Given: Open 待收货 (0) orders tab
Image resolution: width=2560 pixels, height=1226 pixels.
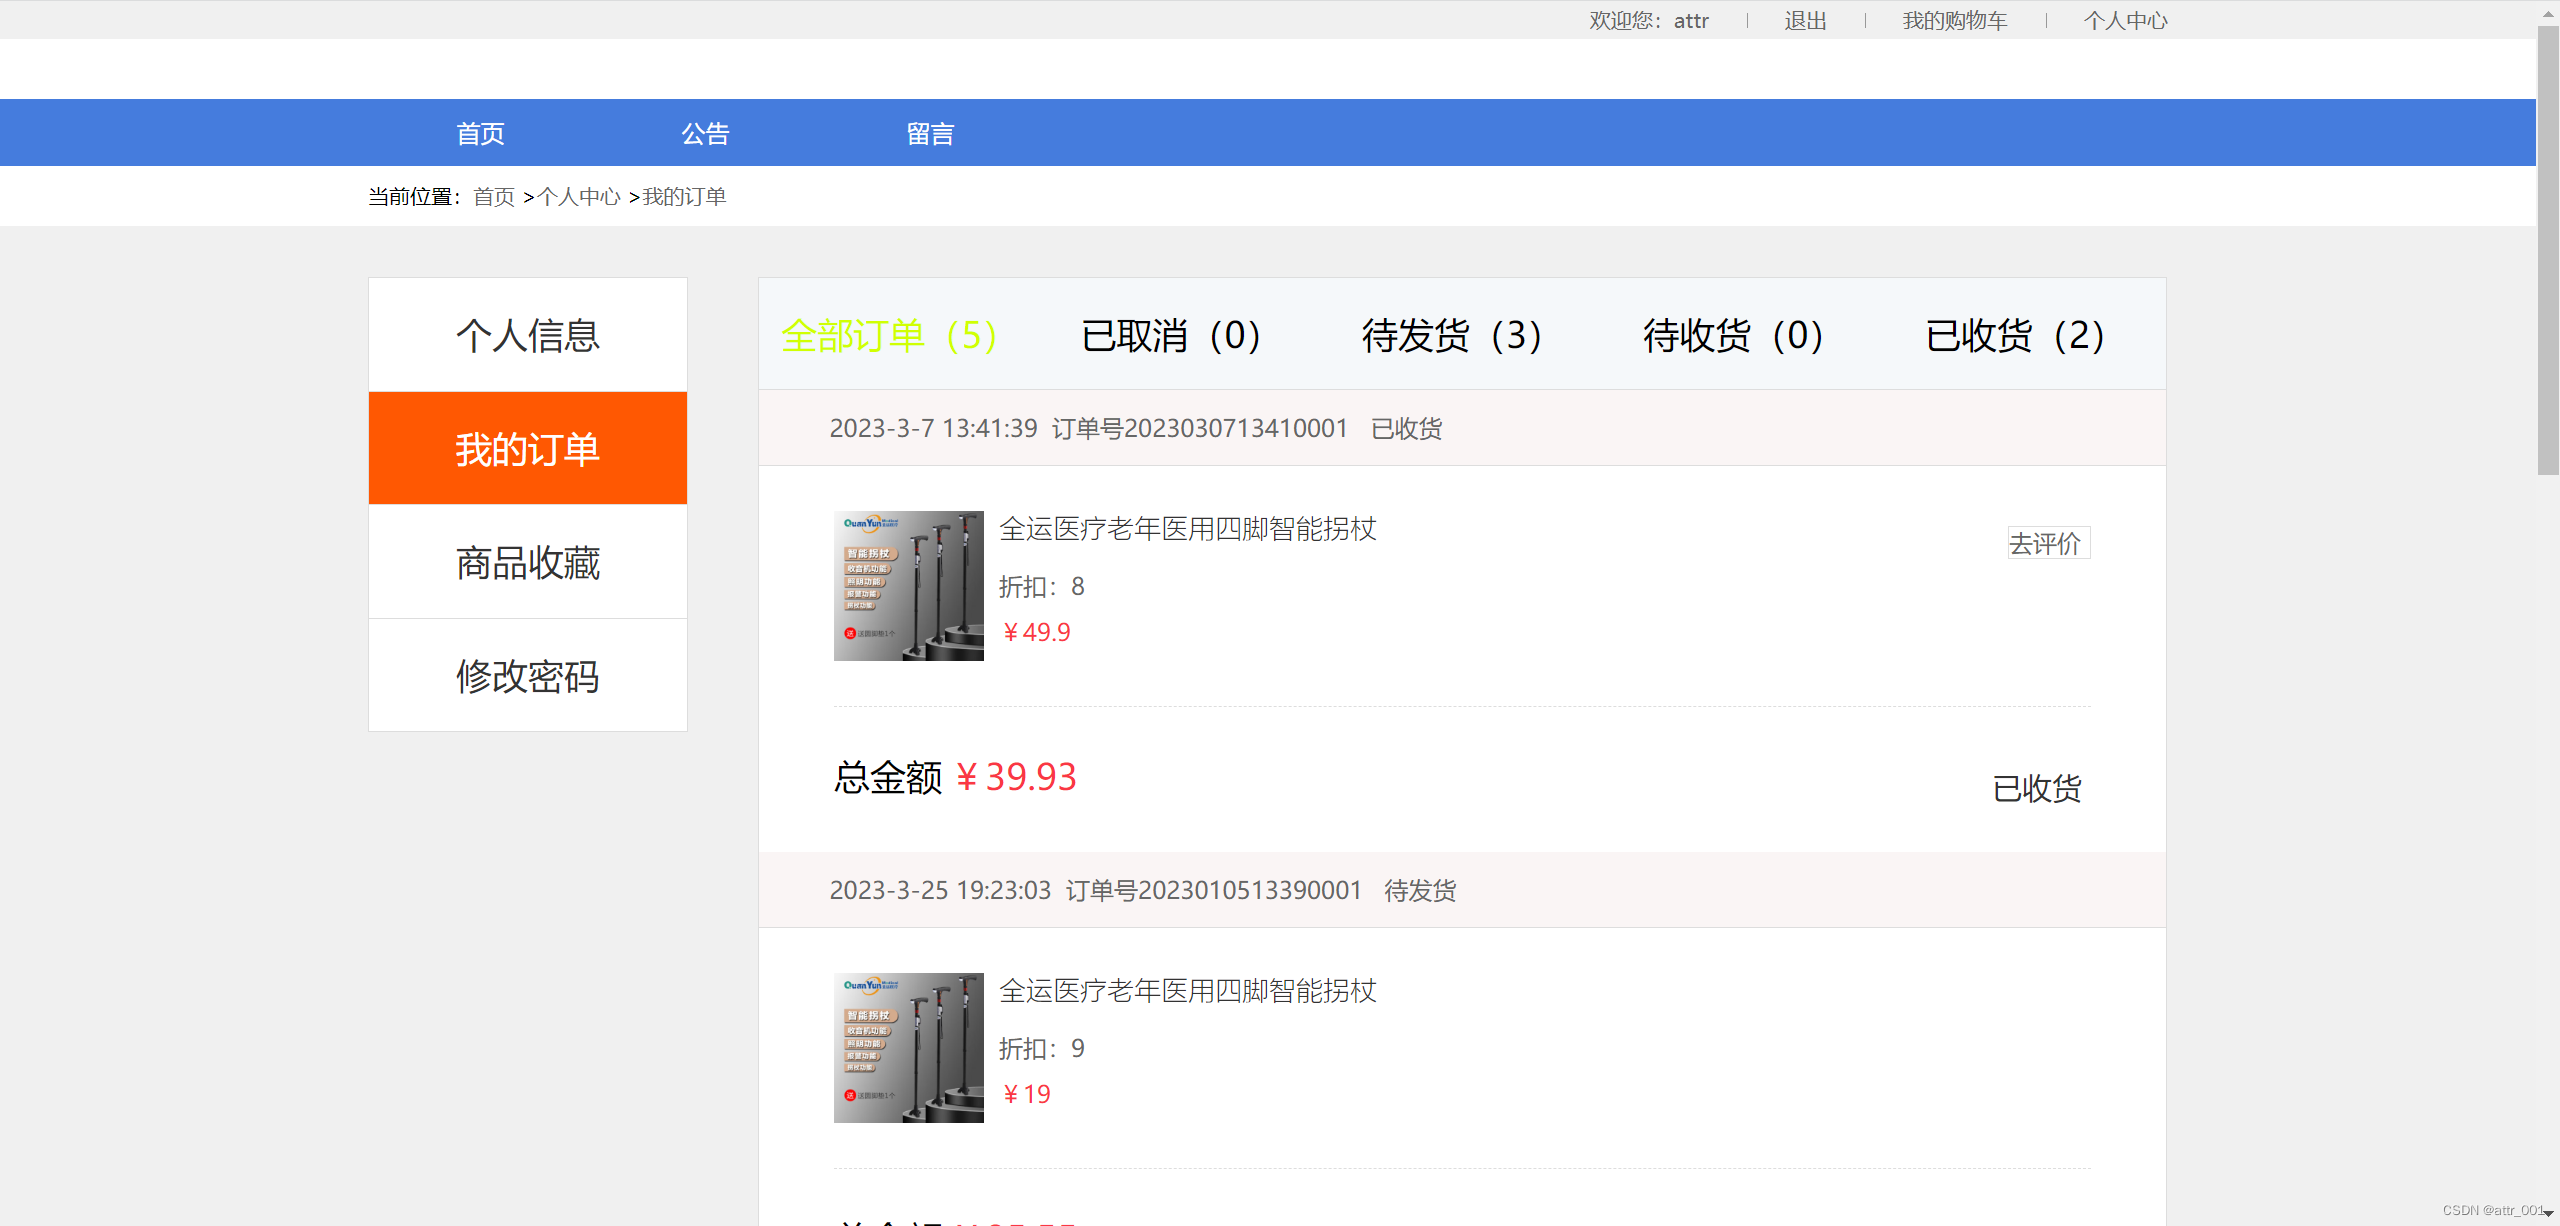Looking at the screenshot, I should [x=1733, y=335].
